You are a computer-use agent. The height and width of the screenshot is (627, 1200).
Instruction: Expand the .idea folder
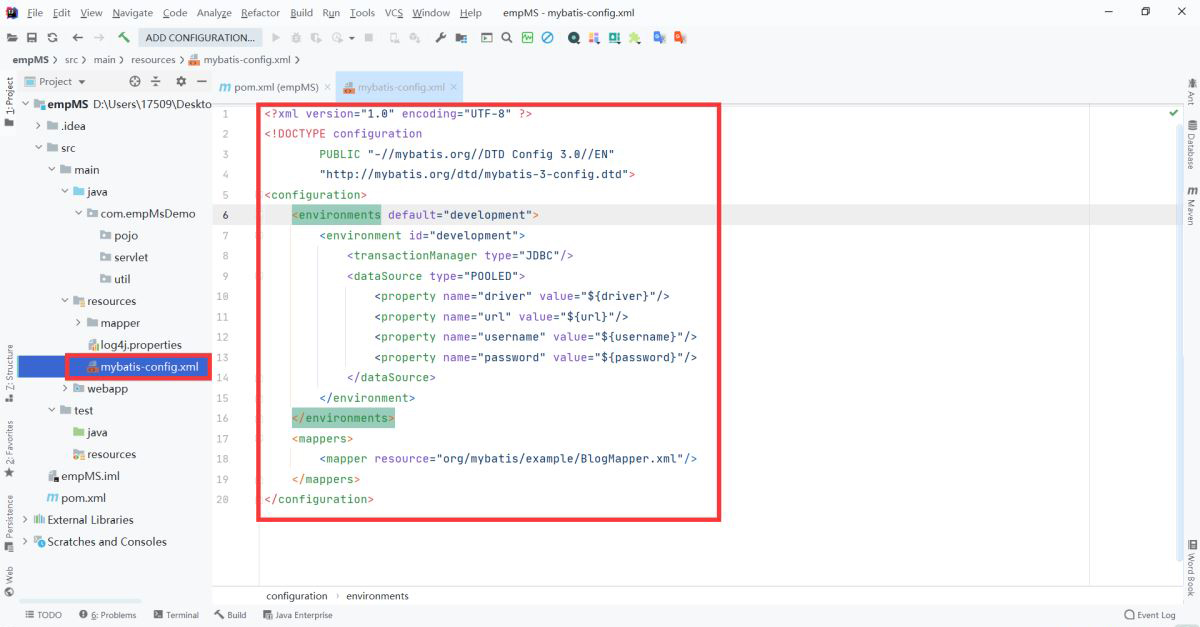[39, 126]
